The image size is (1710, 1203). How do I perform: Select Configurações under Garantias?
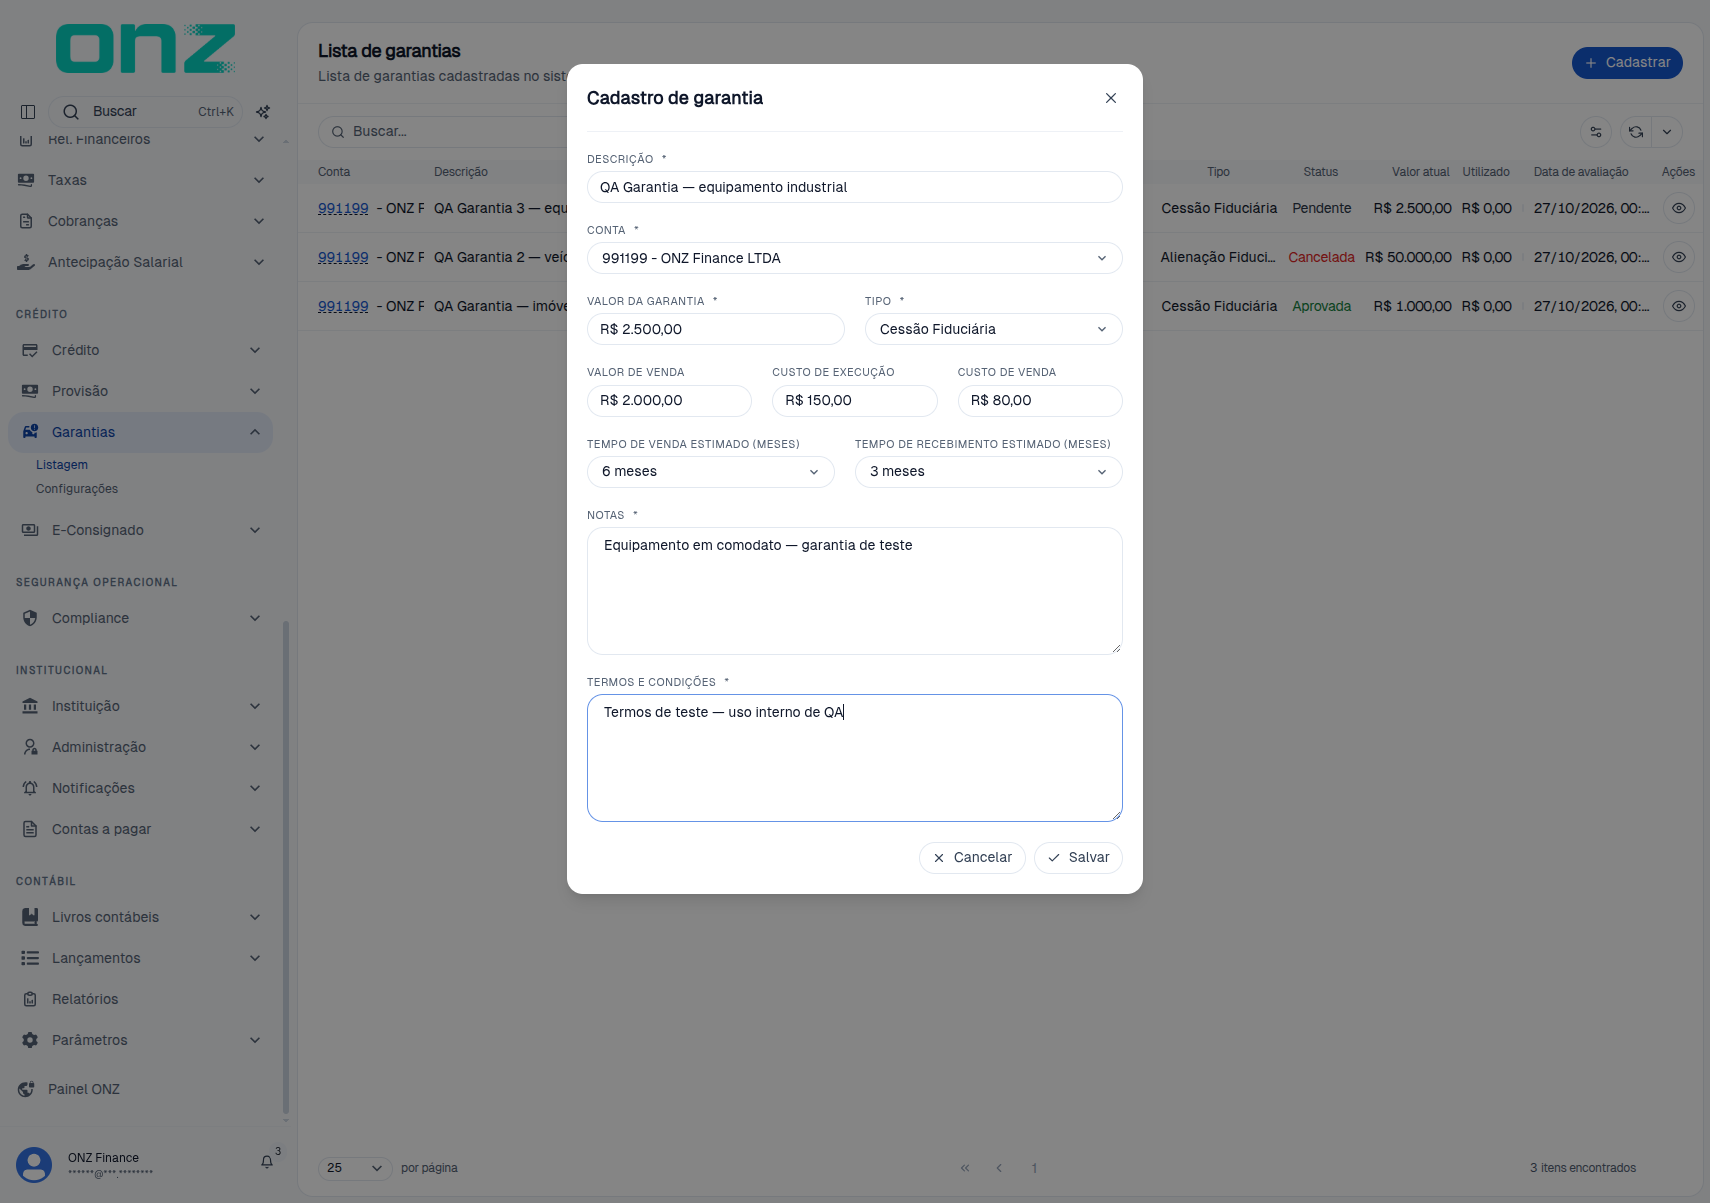[x=77, y=489]
